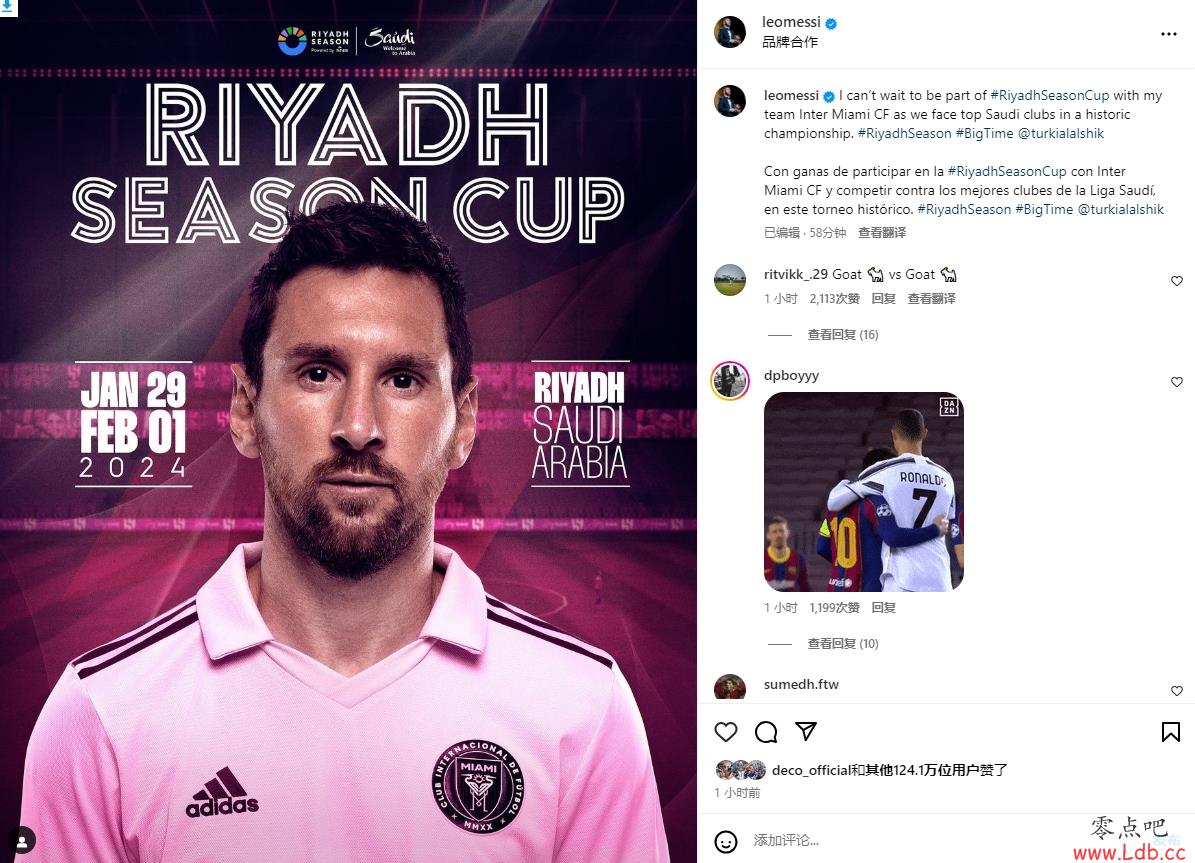Image resolution: width=1195 pixels, height=863 pixels.
Task: Open the comment bubble icon
Action: point(766,732)
